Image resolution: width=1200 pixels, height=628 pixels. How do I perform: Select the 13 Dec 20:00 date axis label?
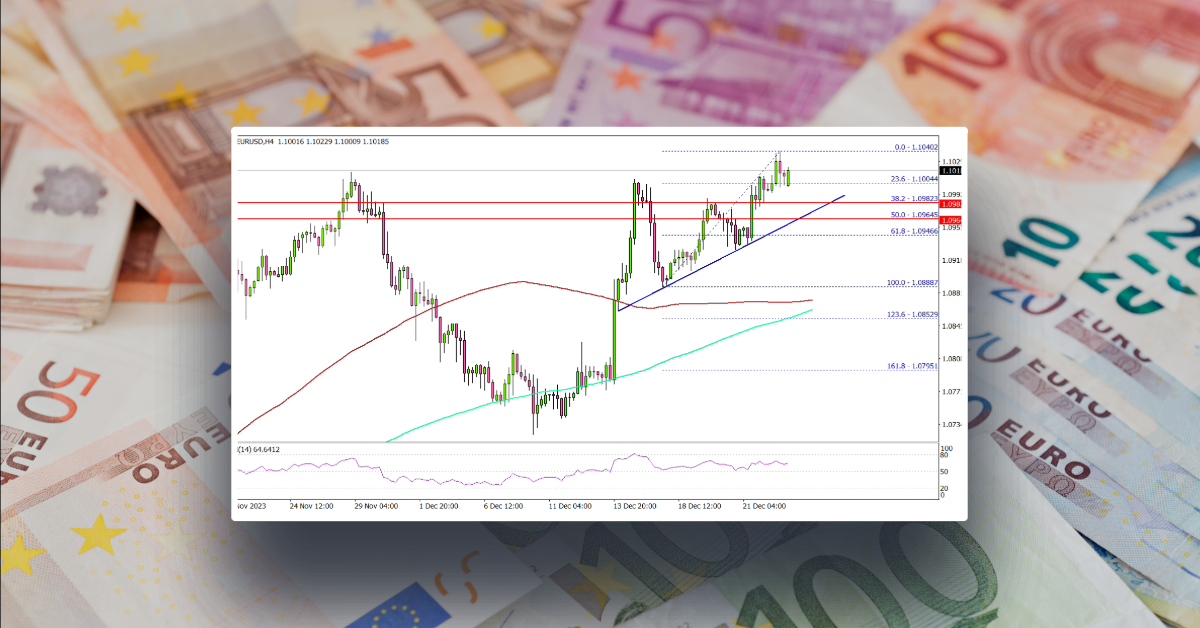(x=633, y=506)
